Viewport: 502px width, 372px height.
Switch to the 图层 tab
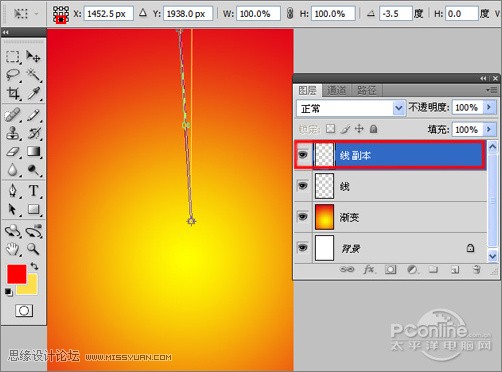pos(307,90)
